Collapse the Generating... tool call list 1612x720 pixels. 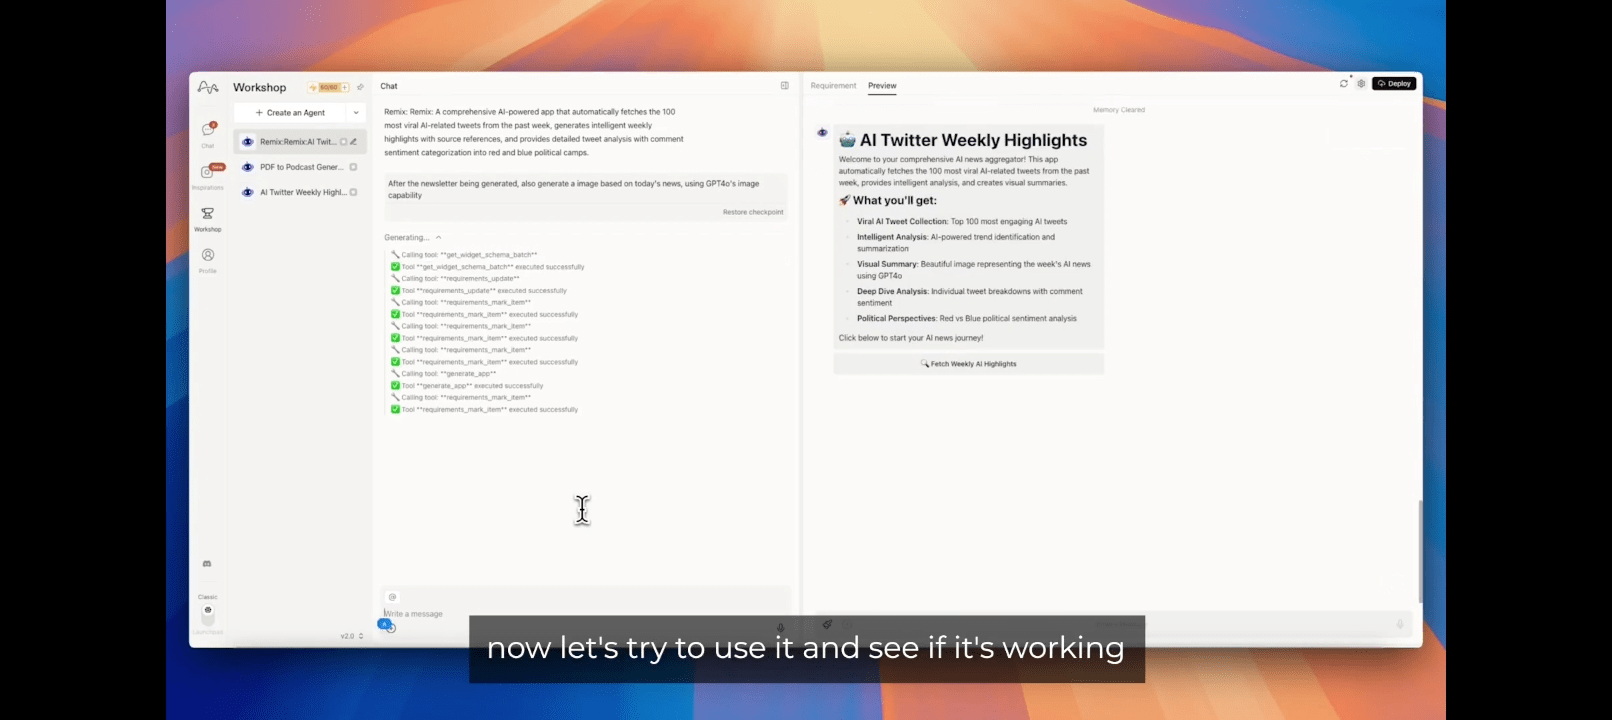pos(438,238)
